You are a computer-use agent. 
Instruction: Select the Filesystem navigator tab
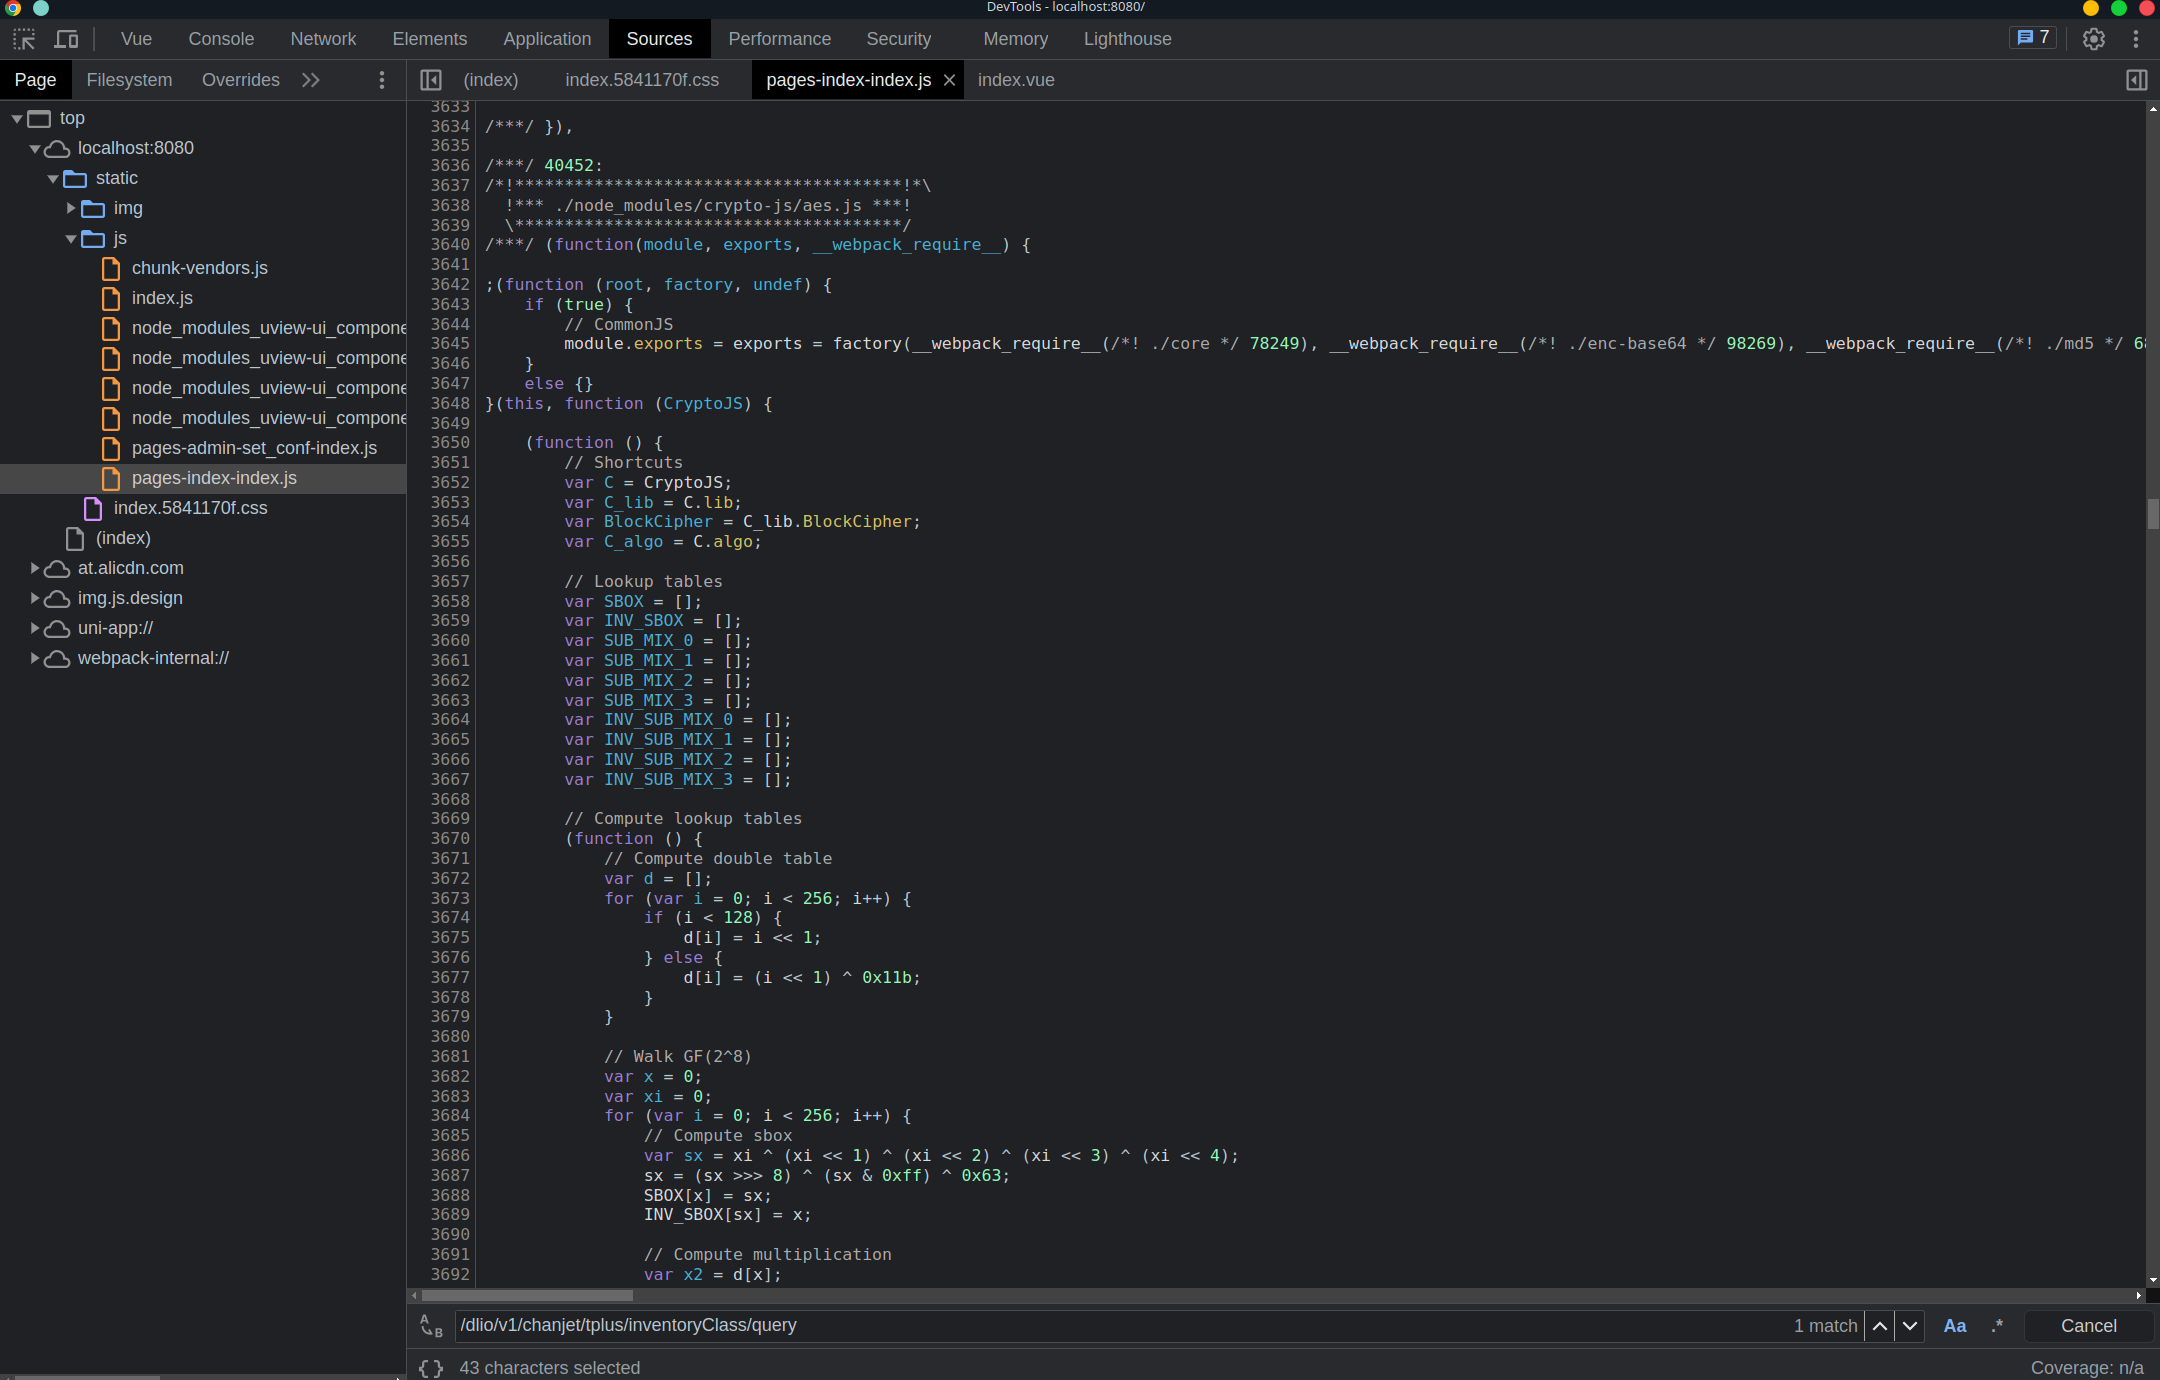click(129, 80)
